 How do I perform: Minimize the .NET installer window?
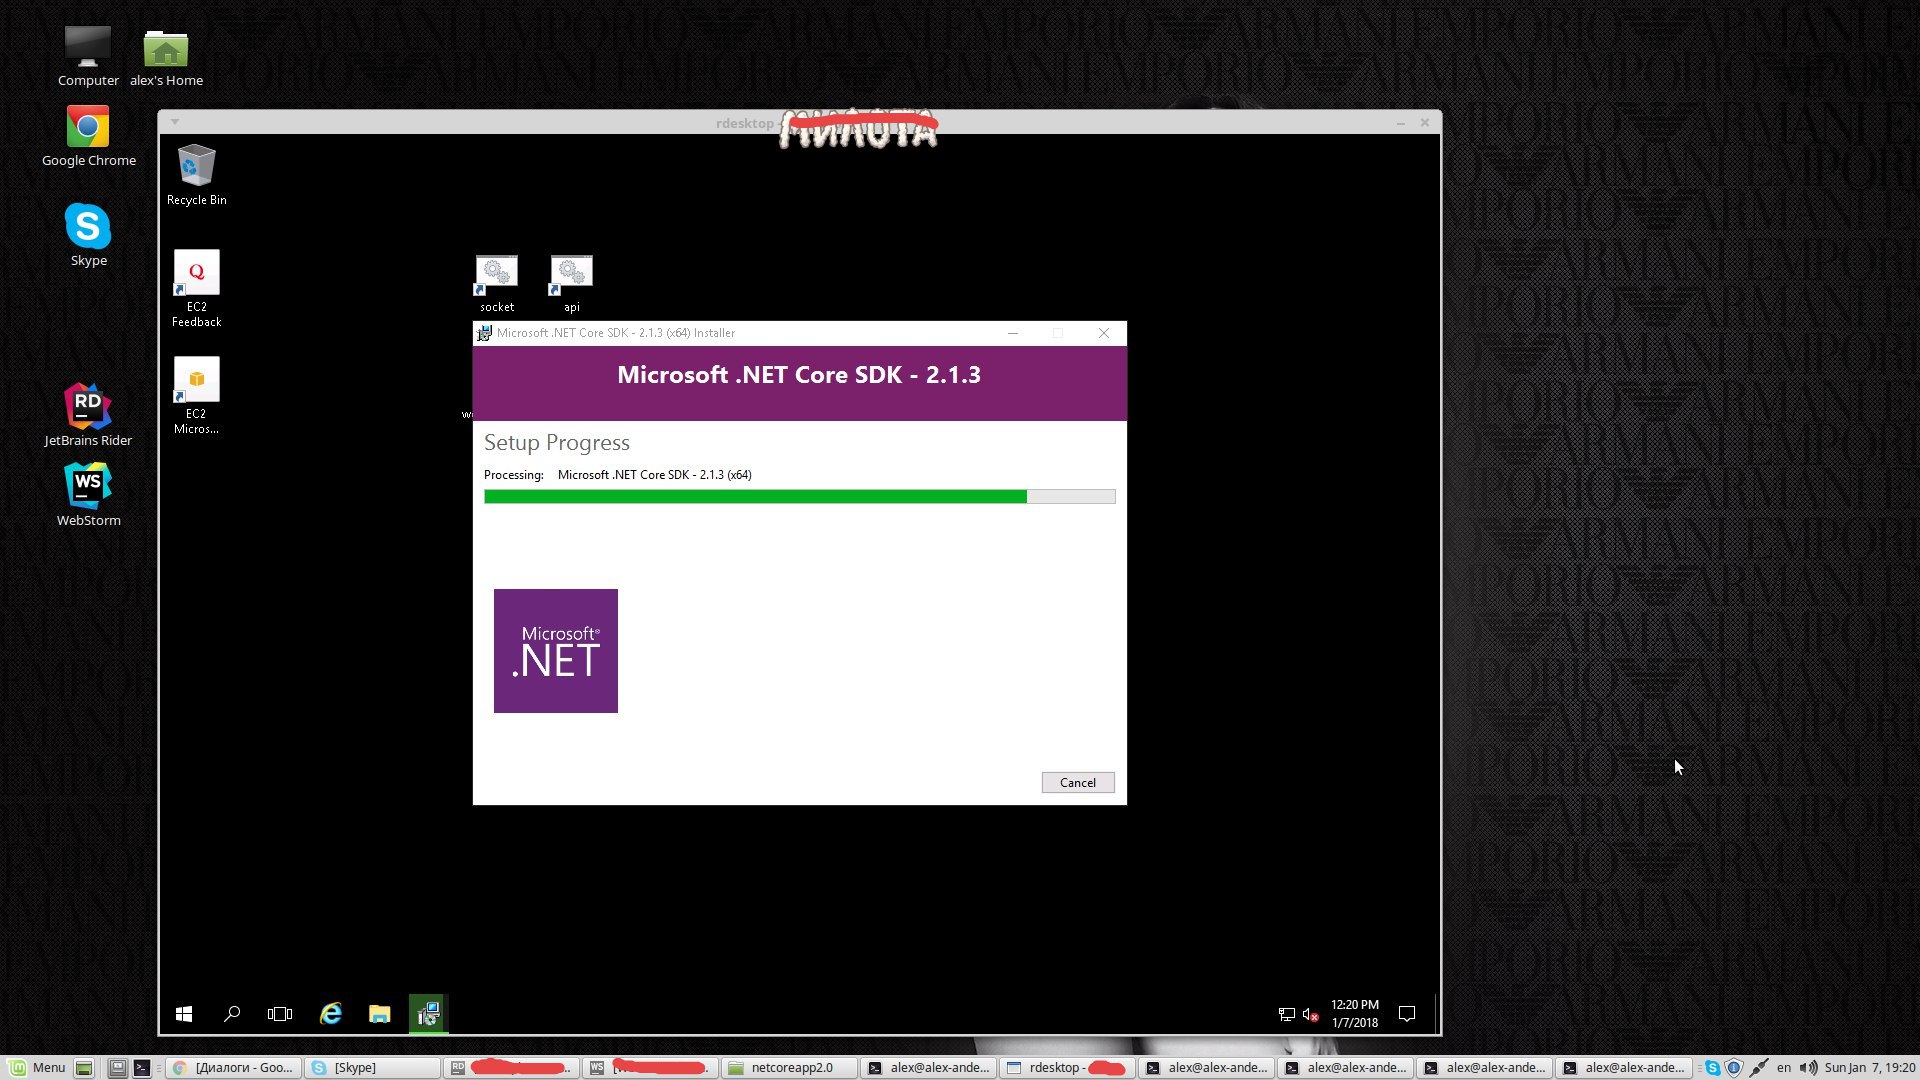pos(1013,333)
